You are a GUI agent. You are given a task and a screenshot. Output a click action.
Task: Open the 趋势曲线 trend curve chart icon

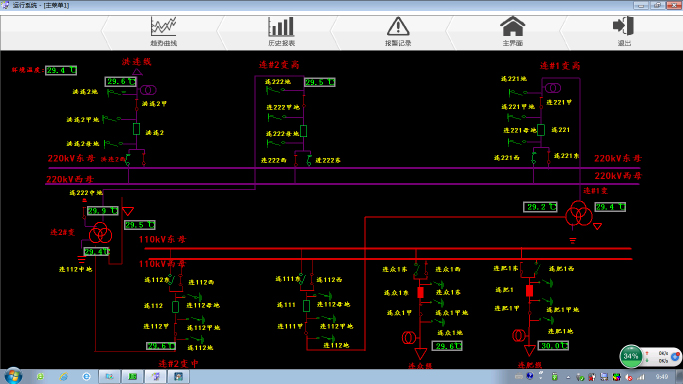click(163, 27)
